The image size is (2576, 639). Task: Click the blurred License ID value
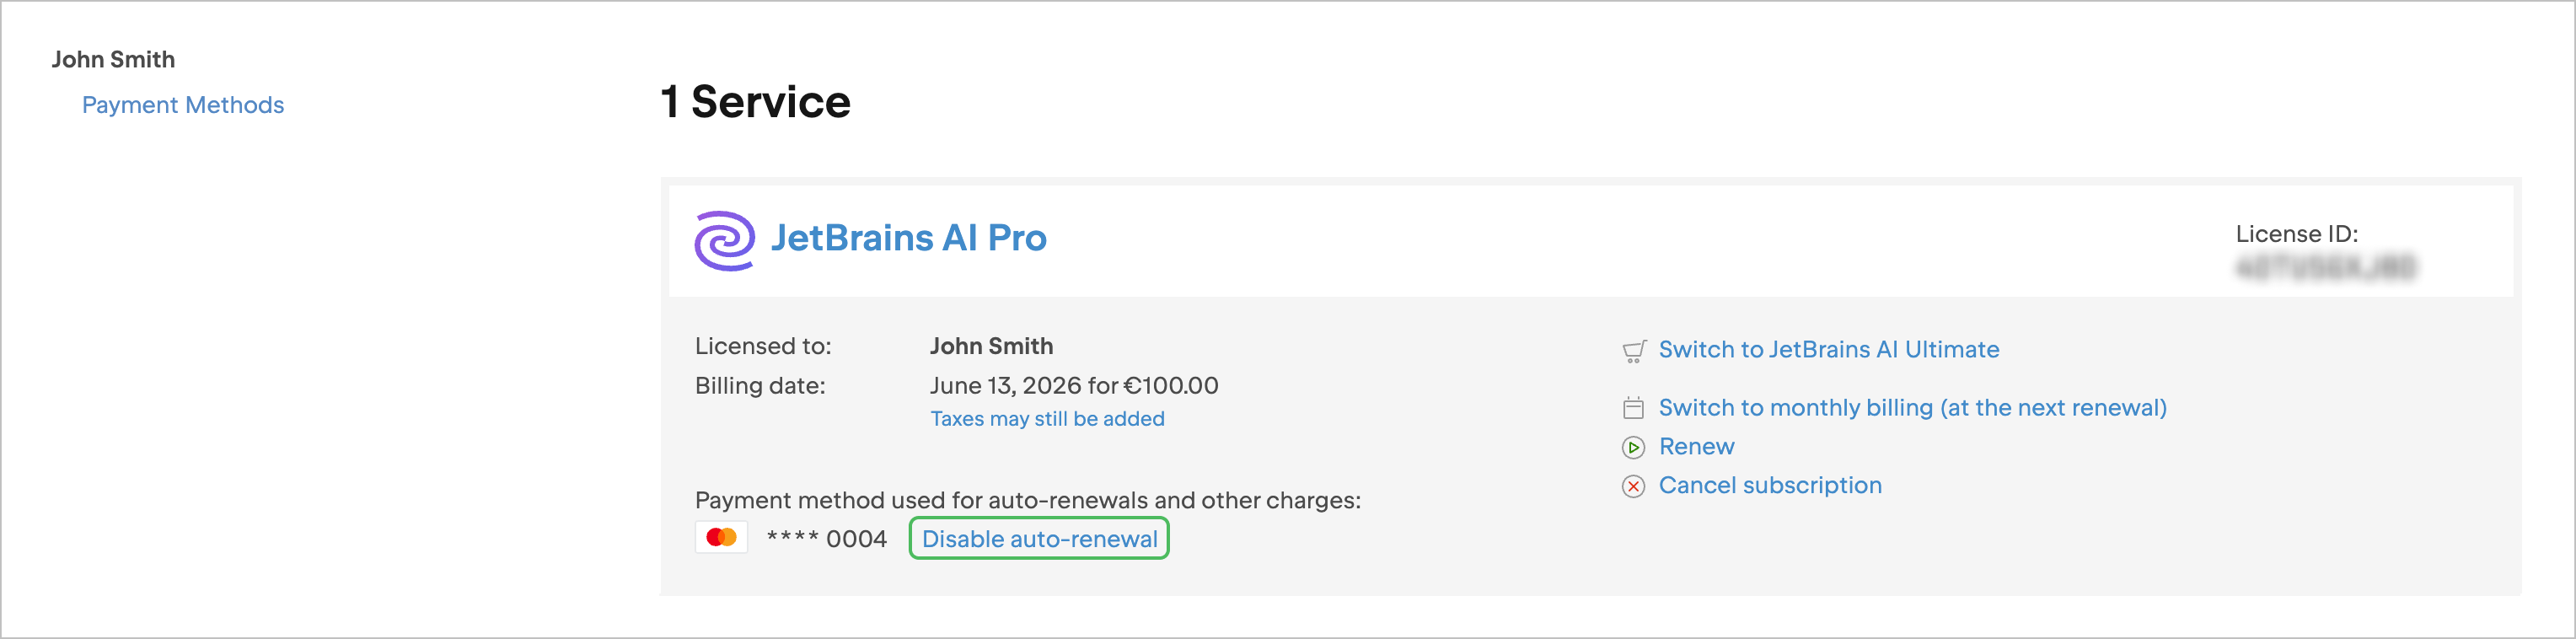tap(2325, 268)
